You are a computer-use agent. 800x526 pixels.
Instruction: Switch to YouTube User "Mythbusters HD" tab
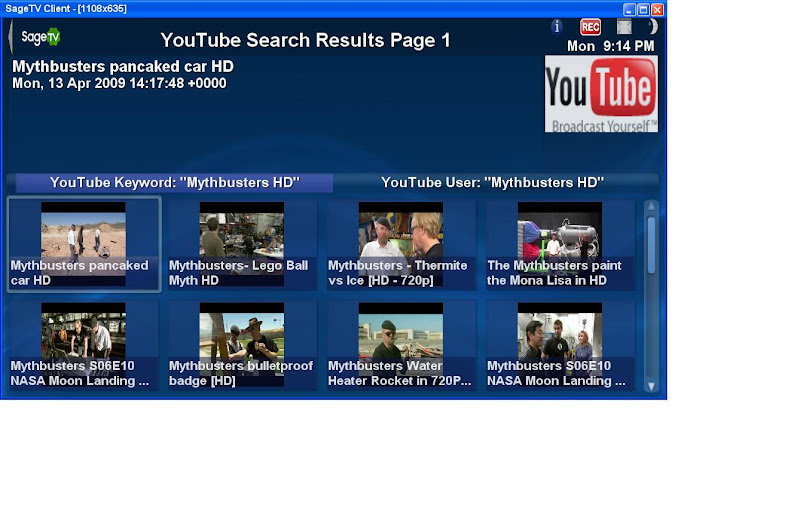click(492, 183)
